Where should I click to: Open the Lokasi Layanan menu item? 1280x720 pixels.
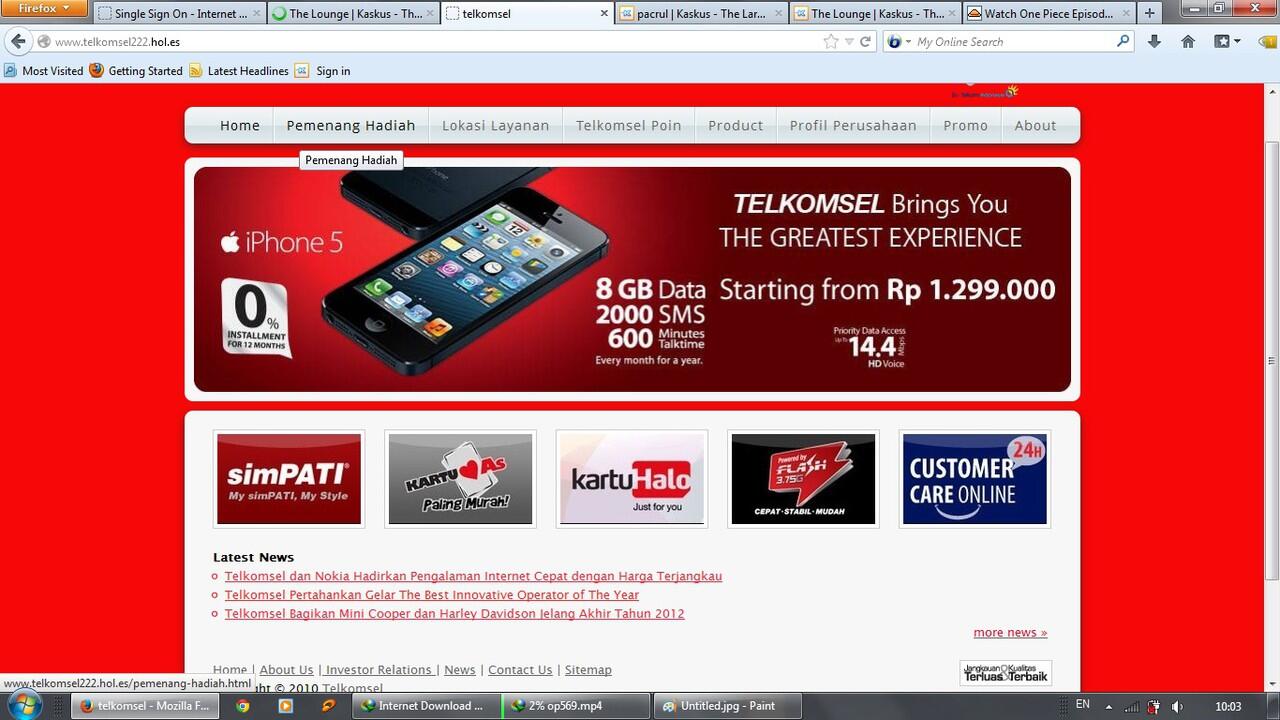496,126
